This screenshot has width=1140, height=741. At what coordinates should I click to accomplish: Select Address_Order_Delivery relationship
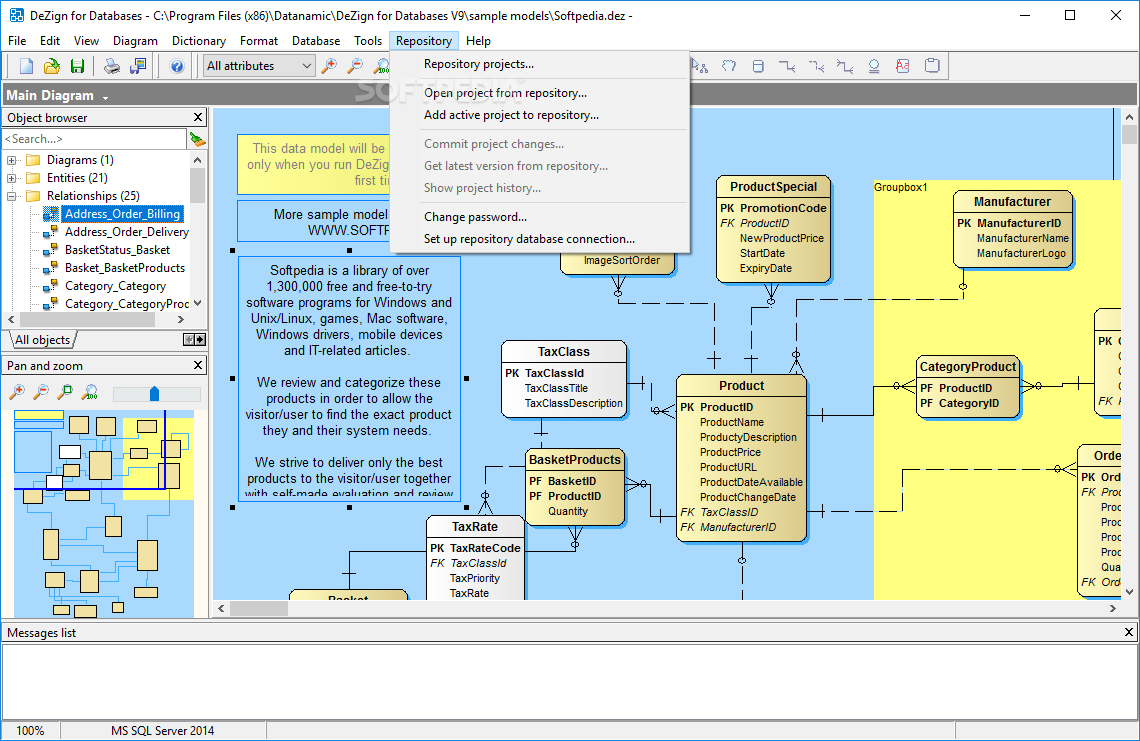coord(127,232)
